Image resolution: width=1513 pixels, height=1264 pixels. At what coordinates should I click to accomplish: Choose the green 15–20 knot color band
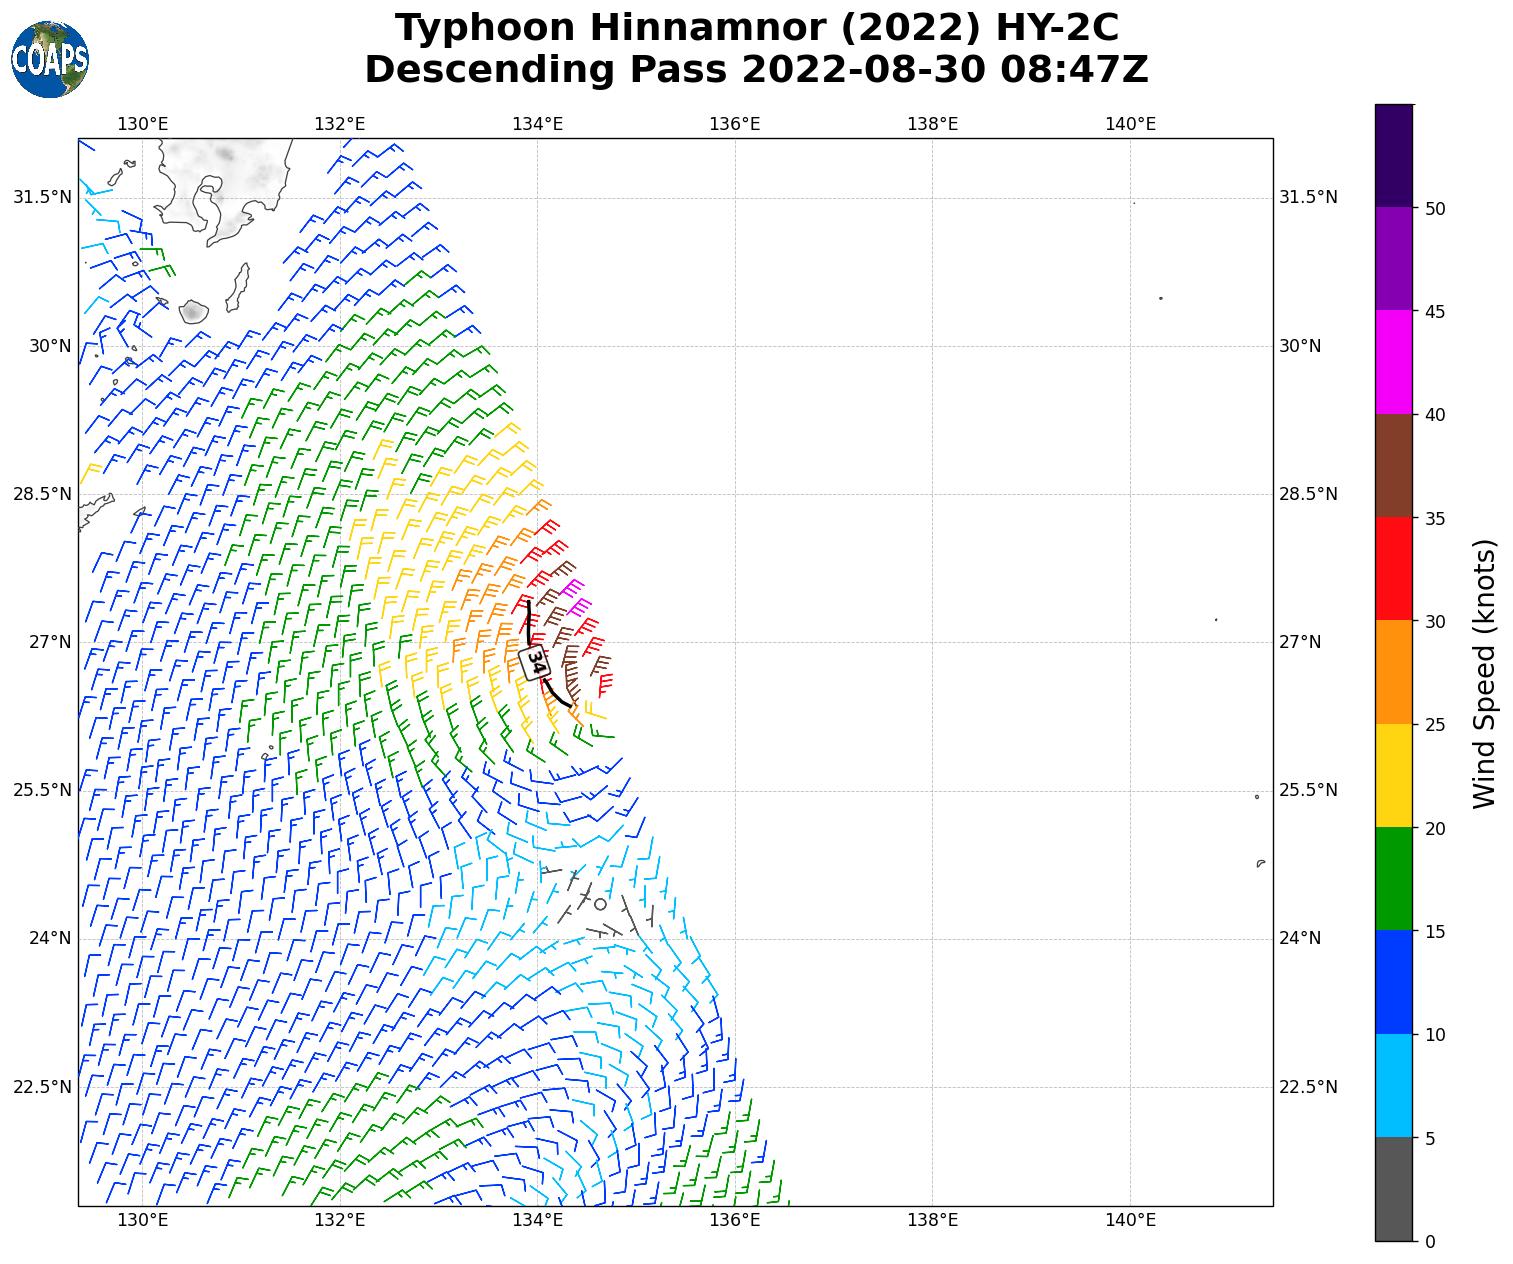(x=1393, y=878)
